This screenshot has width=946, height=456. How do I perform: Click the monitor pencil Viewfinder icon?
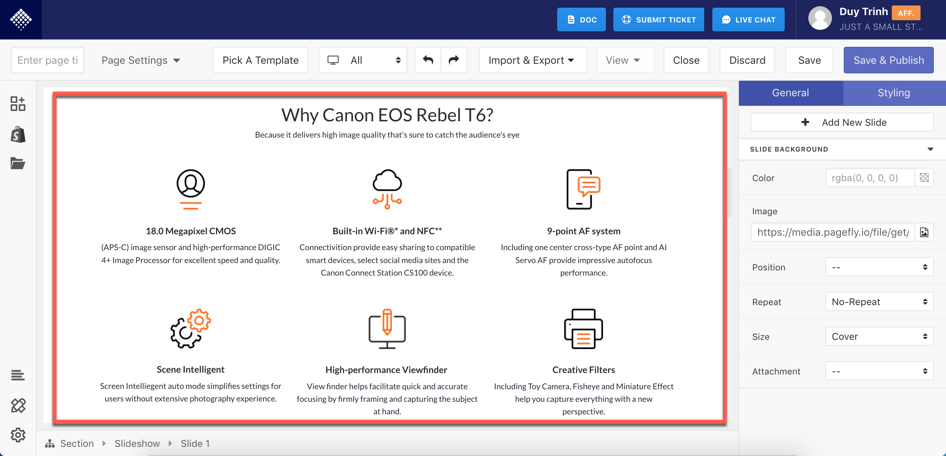point(387,329)
